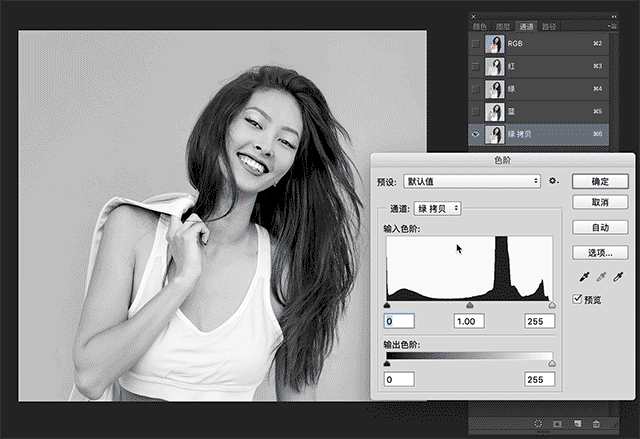Screen dimensions: 640x439
Task: Open the 预设 preset dropdown
Action: coord(471,182)
